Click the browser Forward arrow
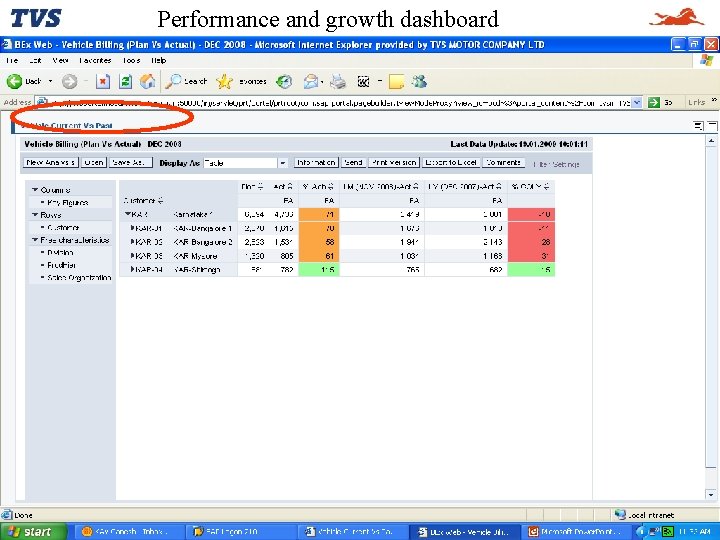Image resolution: width=720 pixels, height=540 pixels. (x=69, y=82)
